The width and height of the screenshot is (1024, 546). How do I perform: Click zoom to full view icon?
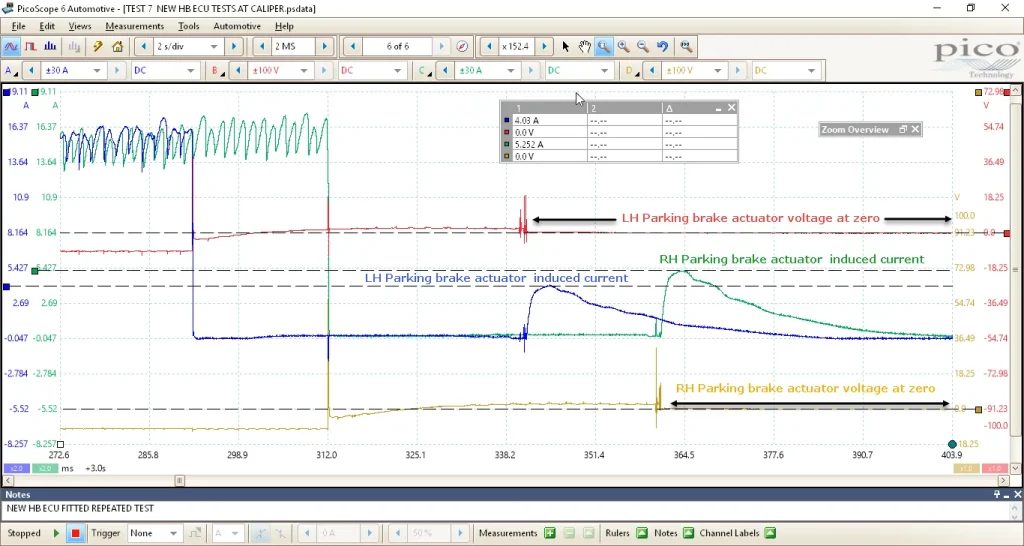[685, 46]
